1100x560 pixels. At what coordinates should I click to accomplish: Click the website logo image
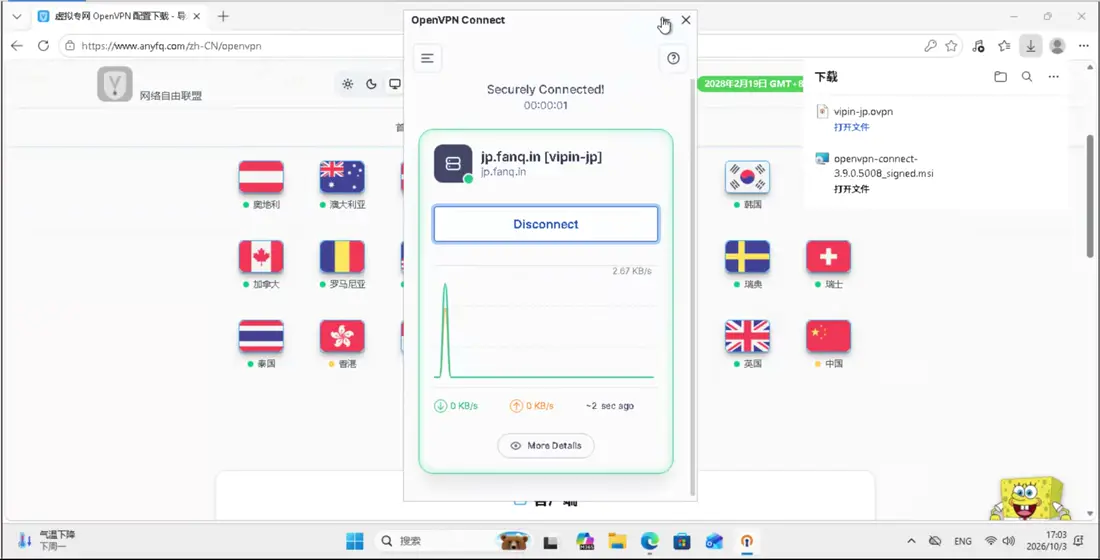point(114,84)
